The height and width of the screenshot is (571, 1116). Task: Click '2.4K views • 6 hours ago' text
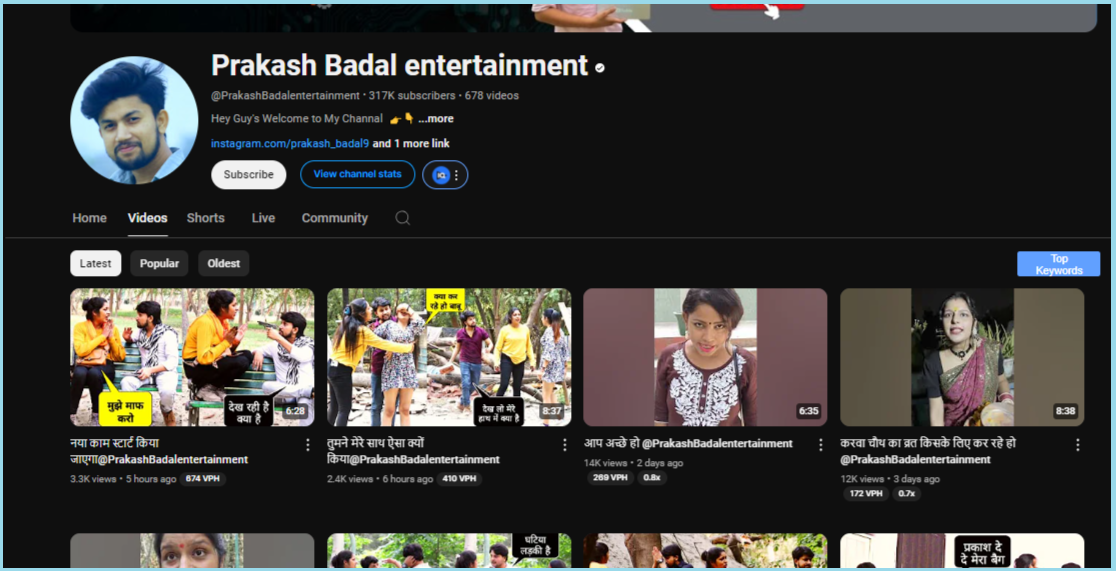tap(380, 479)
